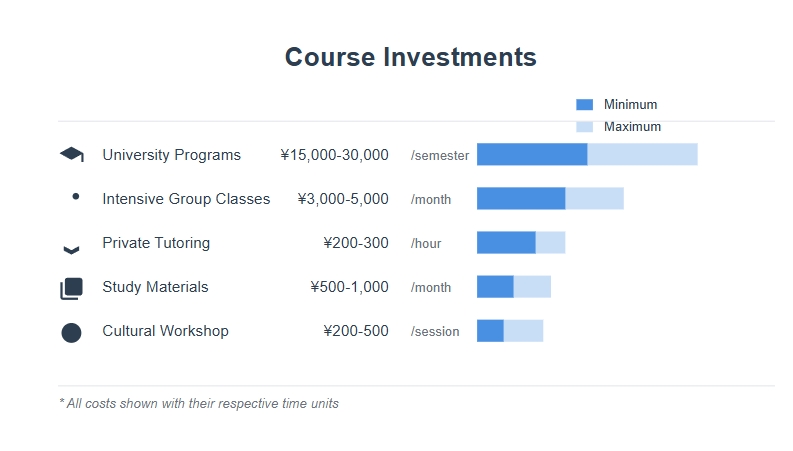Screen dimensions: 793x451
Task: Click the Intensive Group Classes maximum light bar
Action: coord(594,198)
